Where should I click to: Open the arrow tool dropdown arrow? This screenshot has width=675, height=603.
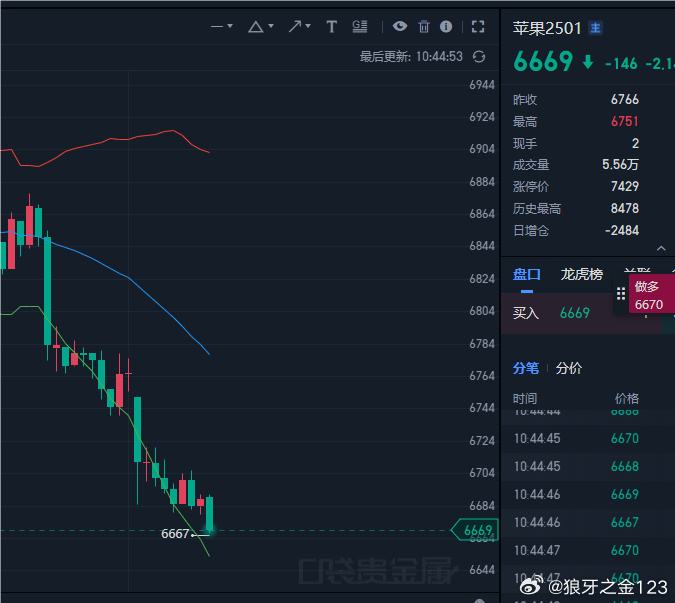(x=308, y=26)
